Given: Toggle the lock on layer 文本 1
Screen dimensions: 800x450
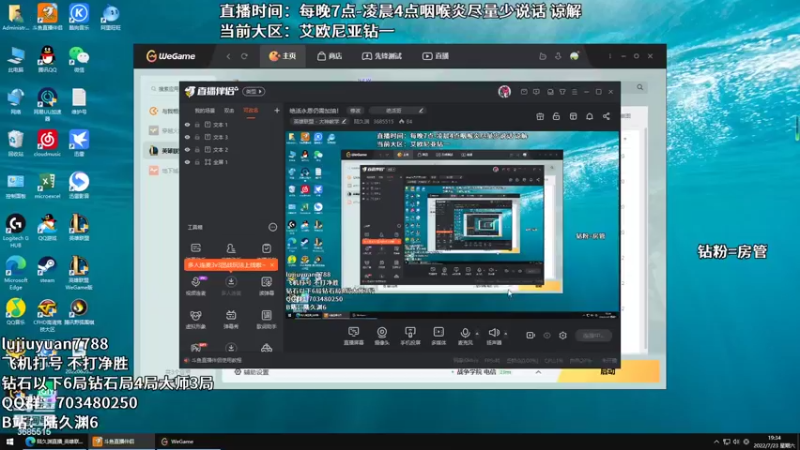Looking at the screenshot, I should pos(197,124).
